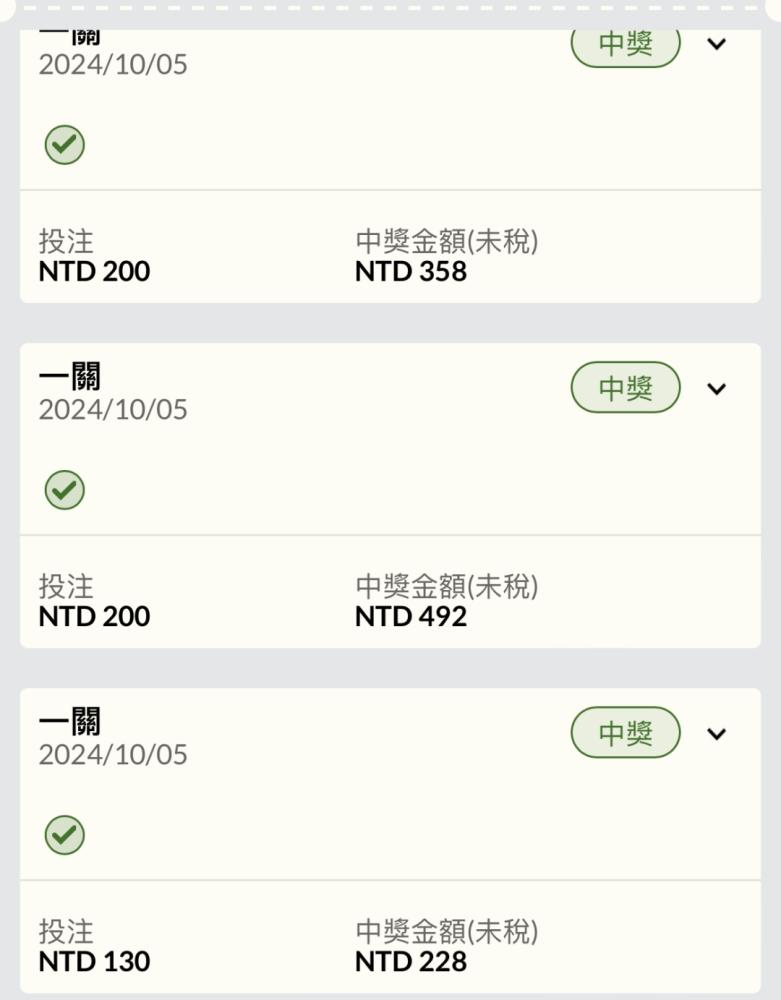Click the 2024/10/05 date on the bottom card
The height and width of the screenshot is (1000, 781).
pyautogui.click(x=113, y=754)
